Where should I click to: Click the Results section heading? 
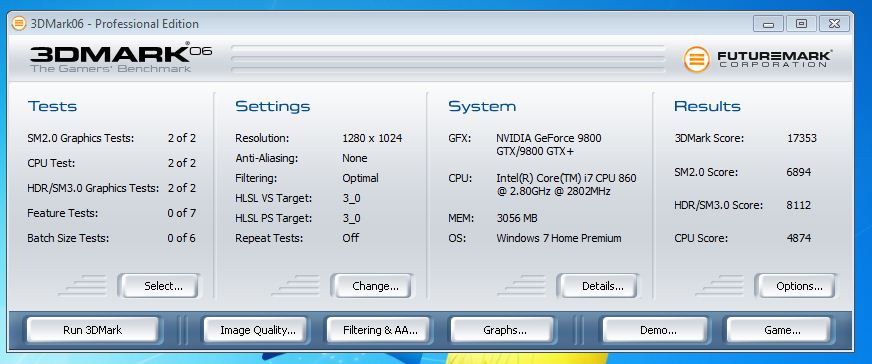[707, 106]
